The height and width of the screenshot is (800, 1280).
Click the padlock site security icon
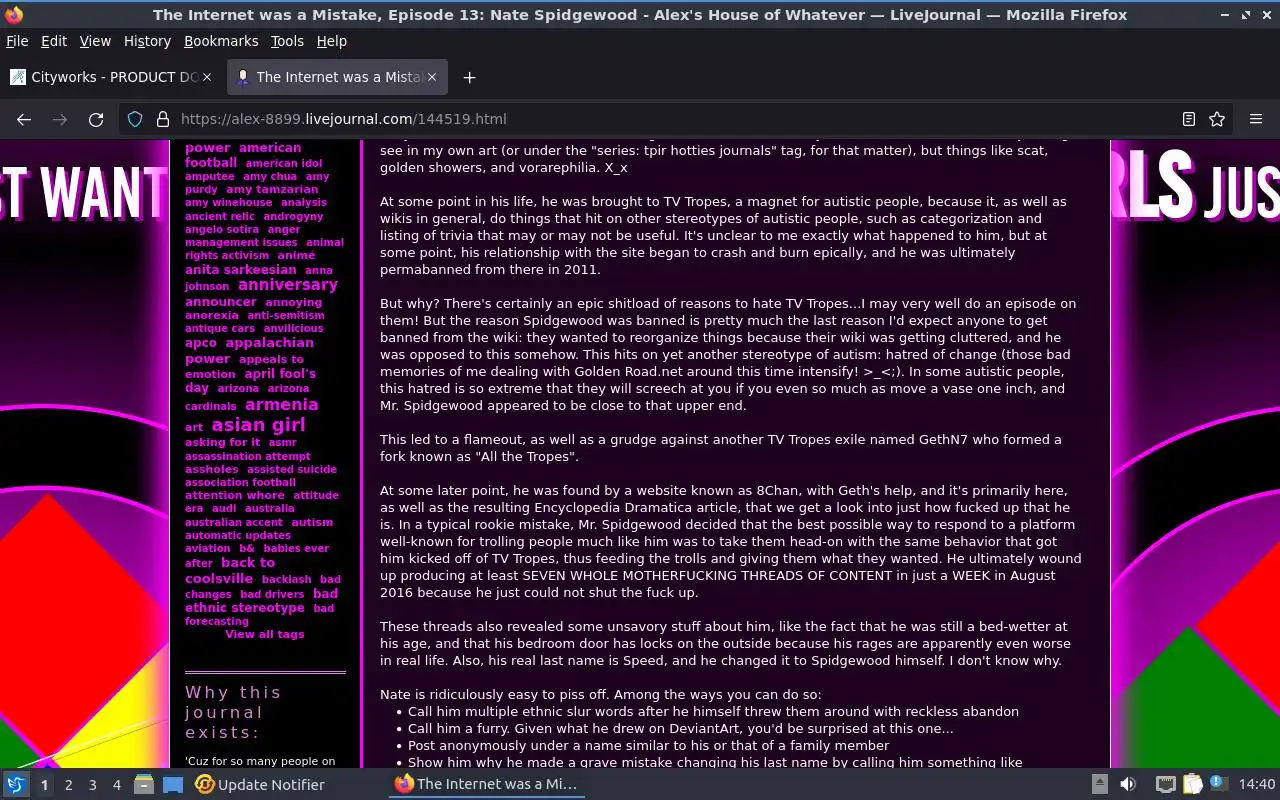tap(163, 119)
